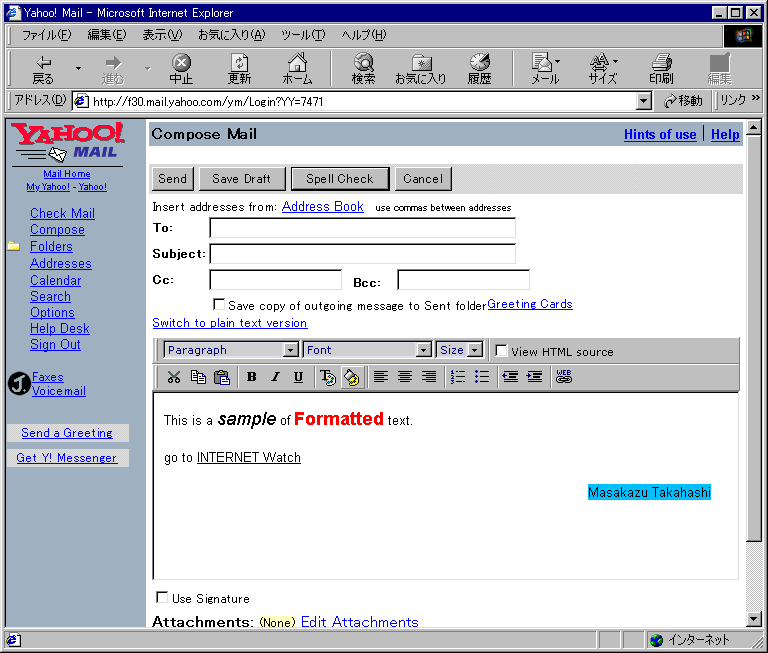Click the browser Print (印刷) button
Image resolution: width=768 pixels, height=653 pixels.
661,70
